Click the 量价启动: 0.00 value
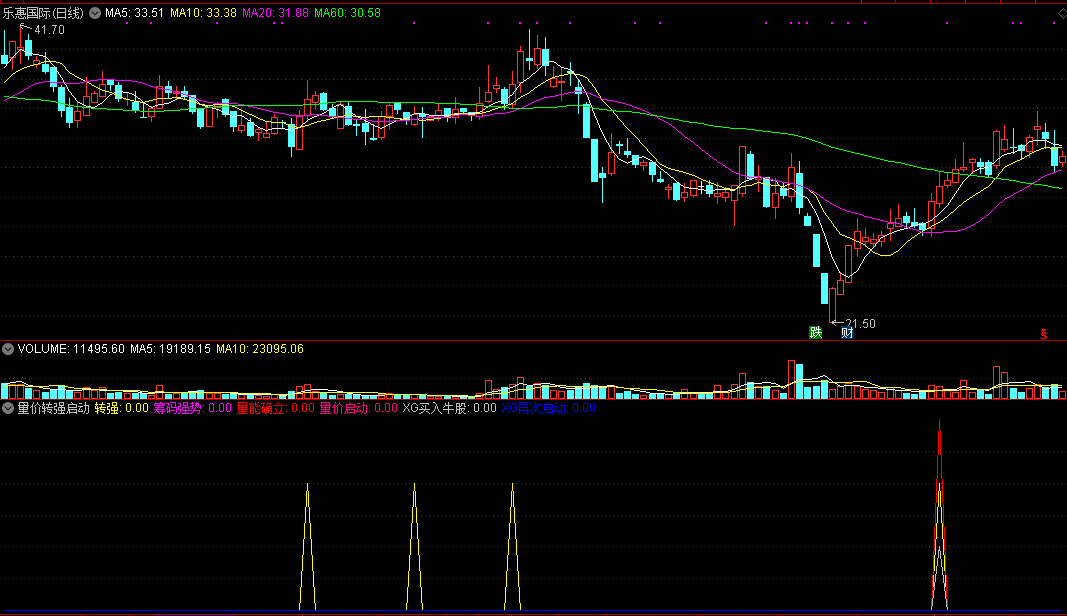 coord(359,408)
